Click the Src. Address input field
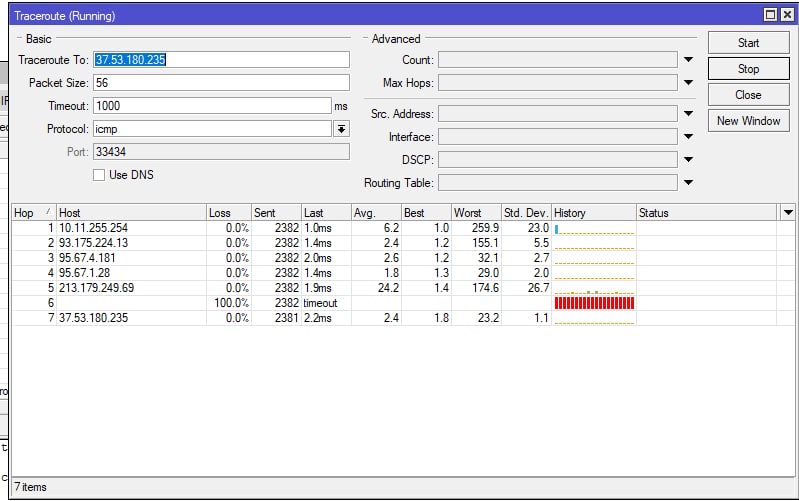This screenshot has width=799, height=501. (x=558, y=114)
